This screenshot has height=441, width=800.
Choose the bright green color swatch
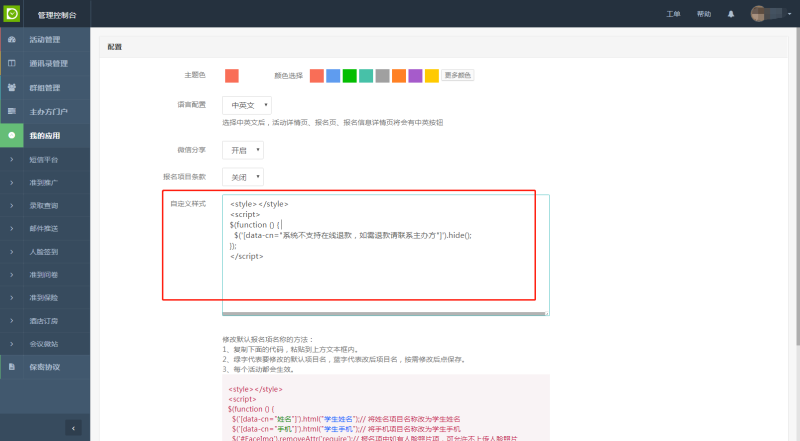click(349, 76)
